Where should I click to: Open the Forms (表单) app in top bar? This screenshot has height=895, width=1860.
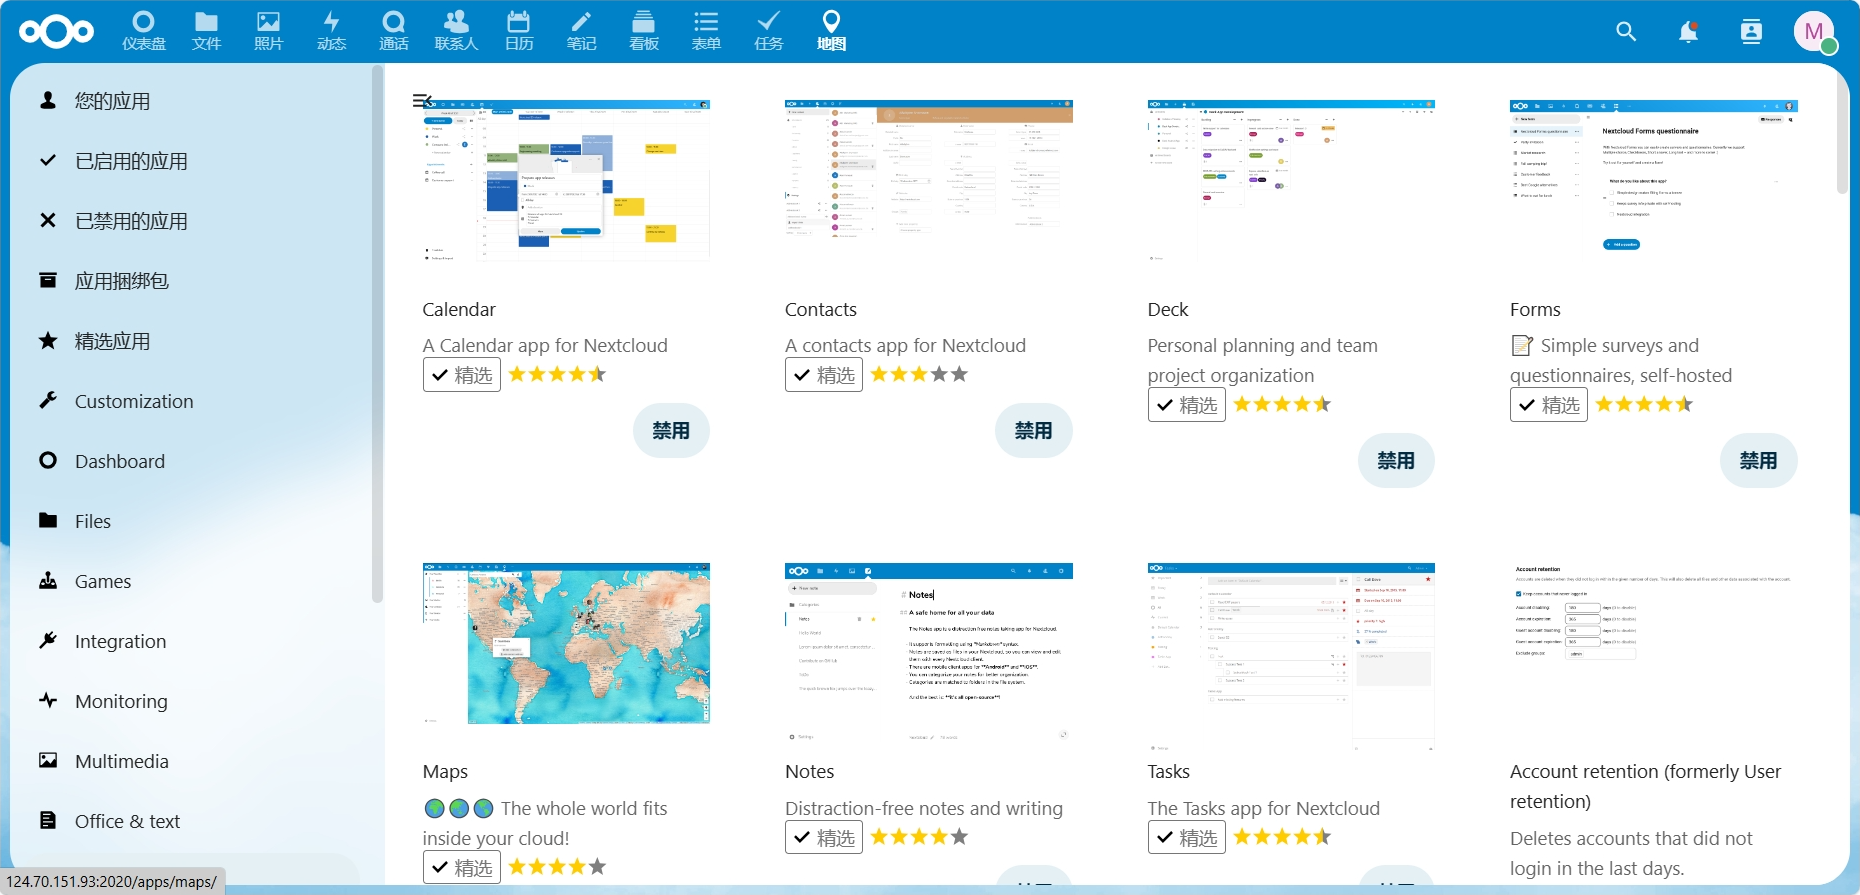(x=706, y=31)
